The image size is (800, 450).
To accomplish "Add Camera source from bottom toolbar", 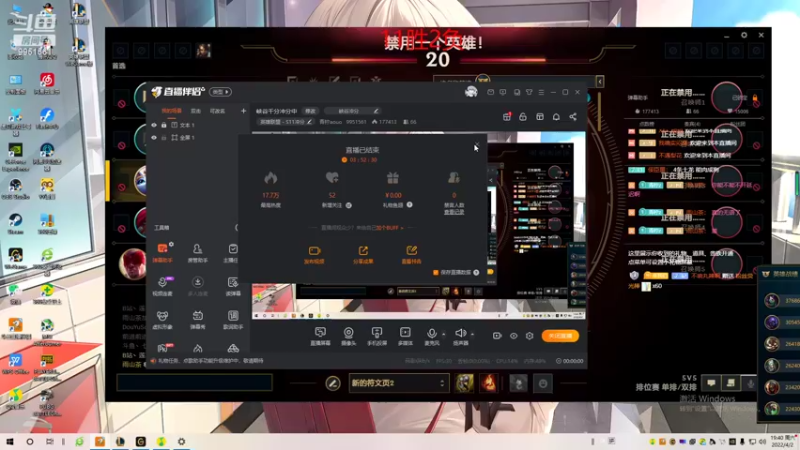I will point(348,337).
